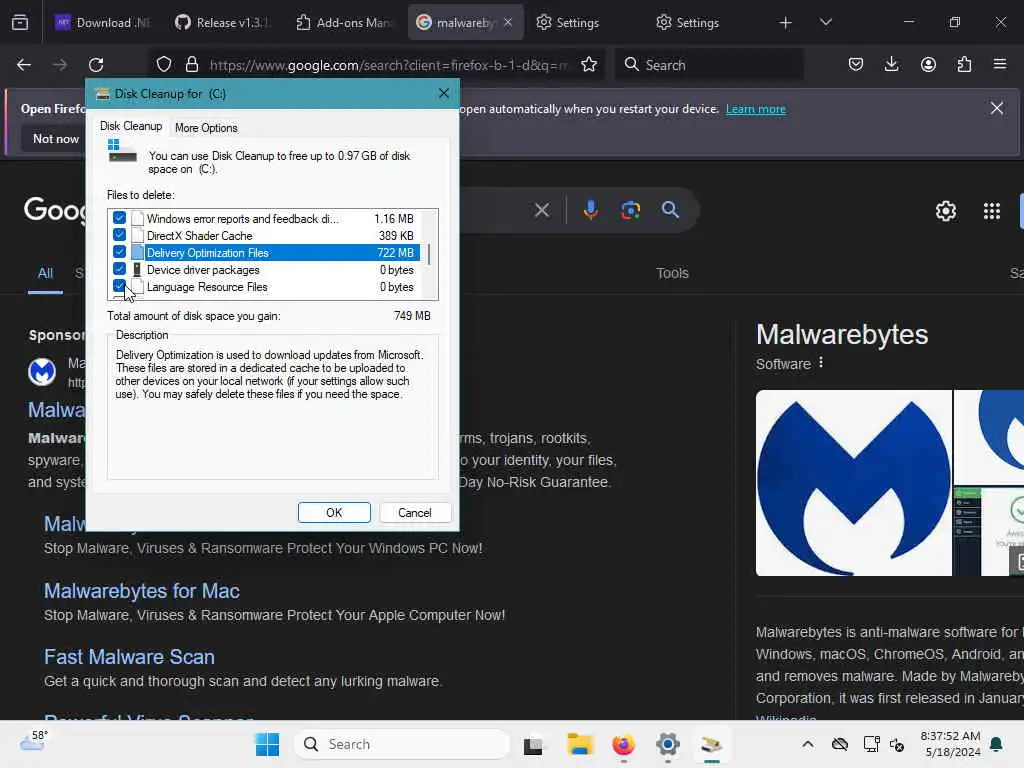Uncheck Language Resource Files checkbox
The width and height of the screenshot is (1024, 768).
[119, 285]
